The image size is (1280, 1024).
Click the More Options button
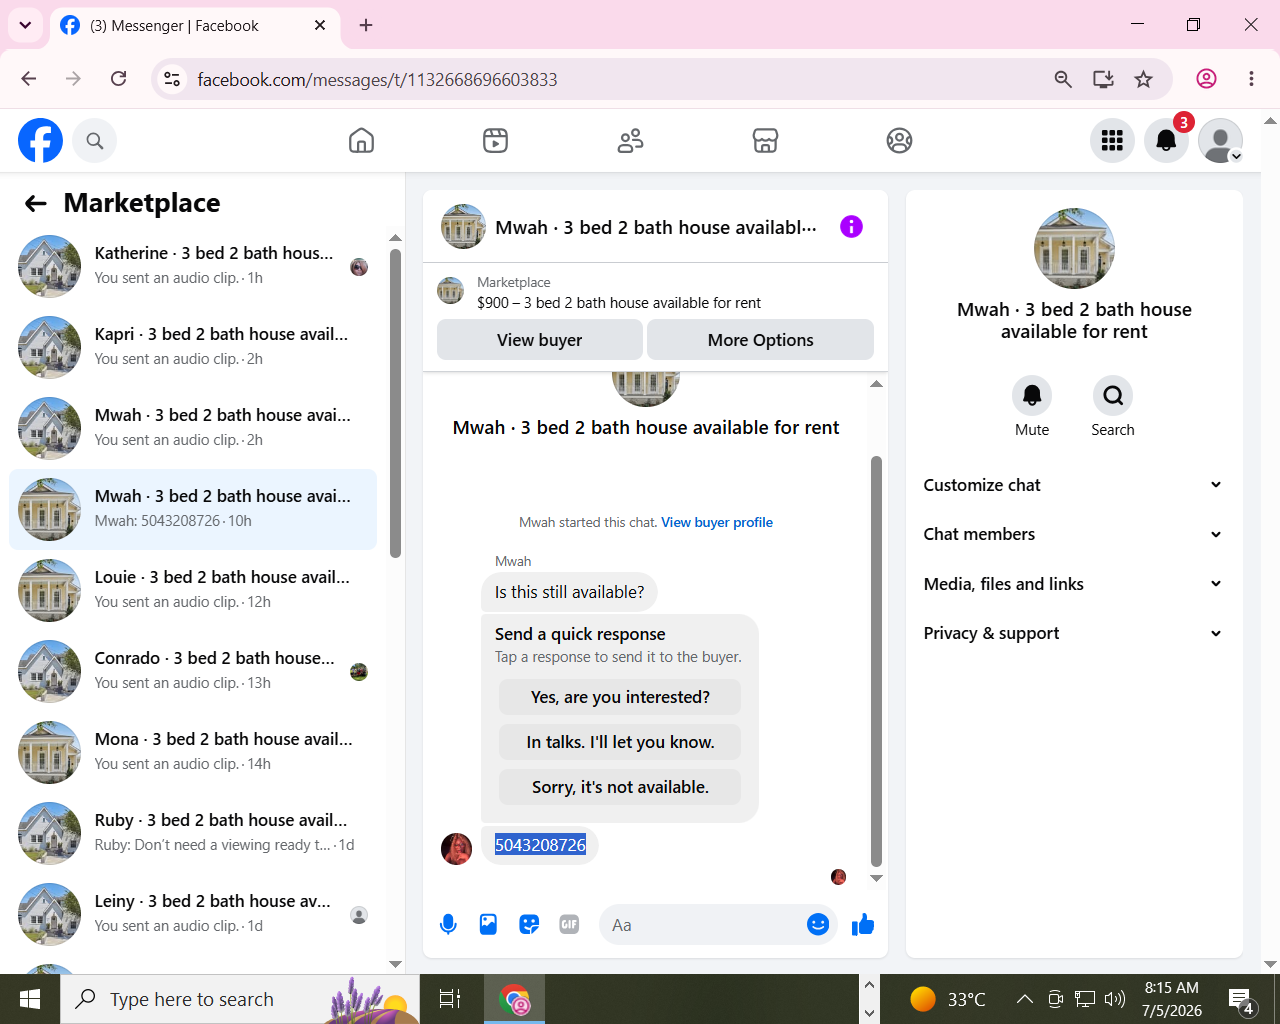coord(761,340)
